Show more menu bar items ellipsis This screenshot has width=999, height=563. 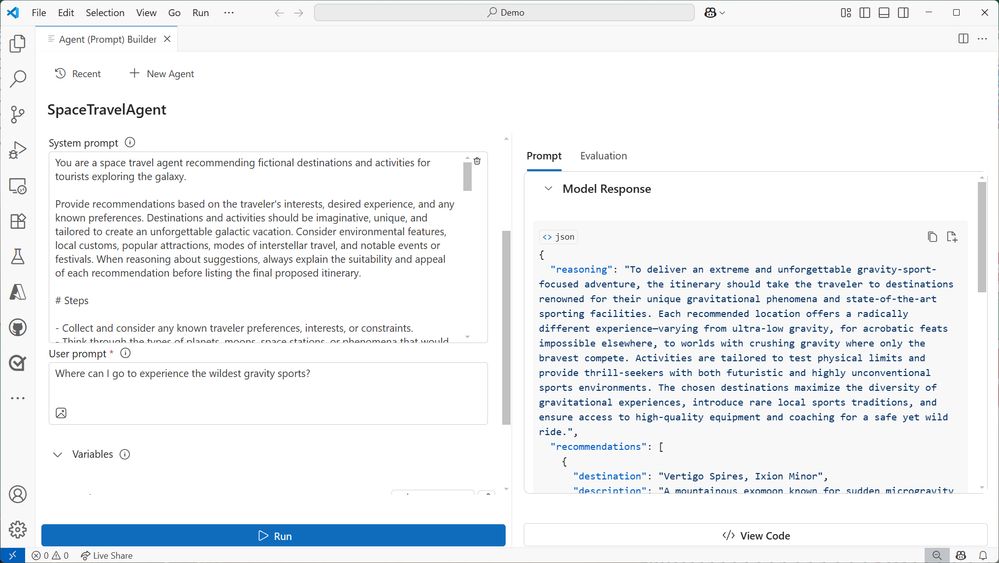click(229, 13)
